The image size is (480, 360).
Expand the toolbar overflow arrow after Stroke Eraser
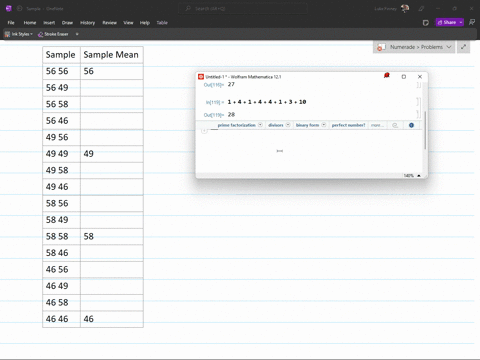pyautogui.click(x=77, y=34)
